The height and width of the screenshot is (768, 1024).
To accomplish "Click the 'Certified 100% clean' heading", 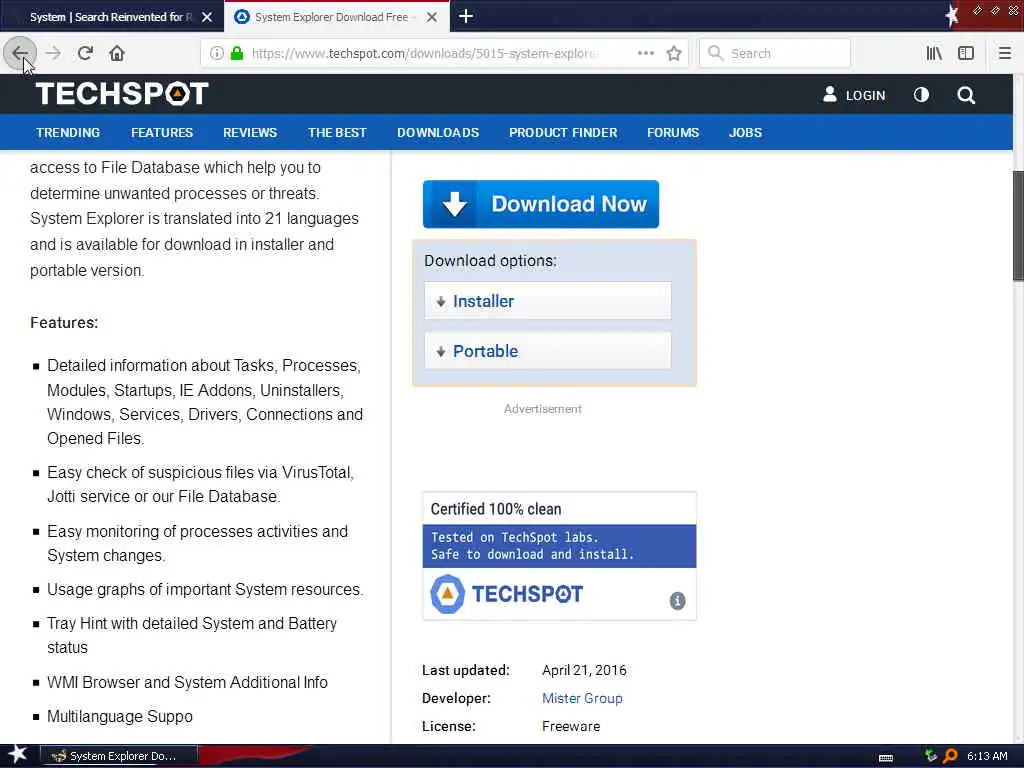I will tap(496, 509).
